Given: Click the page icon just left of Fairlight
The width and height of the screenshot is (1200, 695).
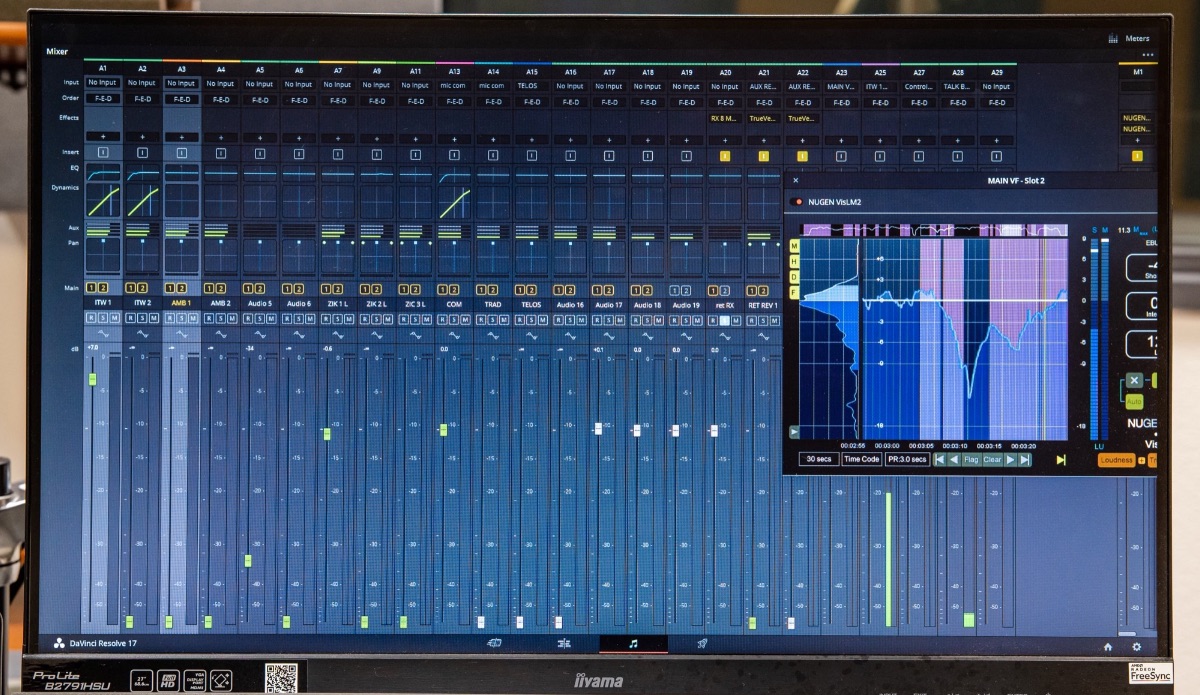Looking at the screenshot, I should click(x=564, y=643).
